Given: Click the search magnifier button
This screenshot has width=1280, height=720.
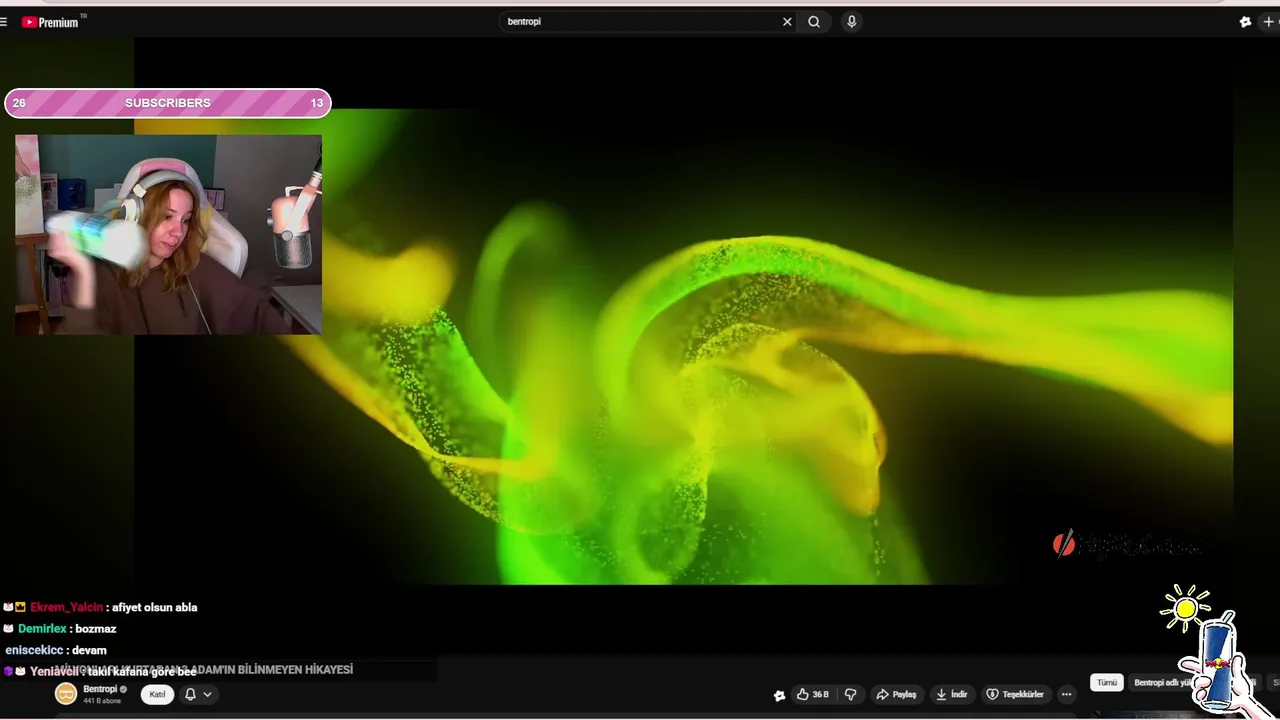Looking at the screenshot, I should (814, 21).
